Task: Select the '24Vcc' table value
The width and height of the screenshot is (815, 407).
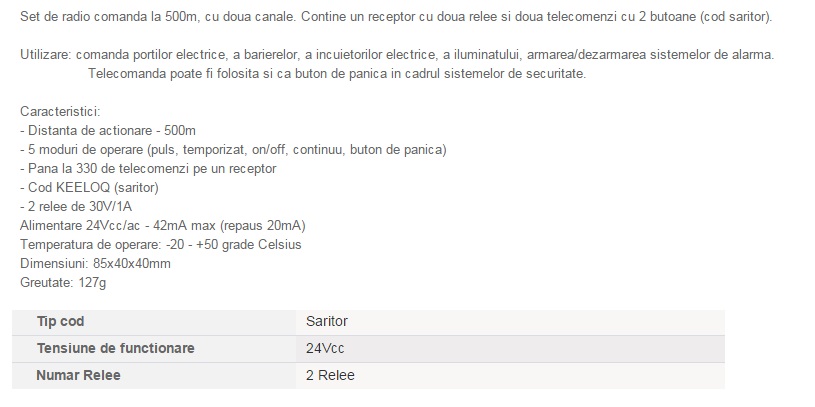Action: click(x=326, y=348)
